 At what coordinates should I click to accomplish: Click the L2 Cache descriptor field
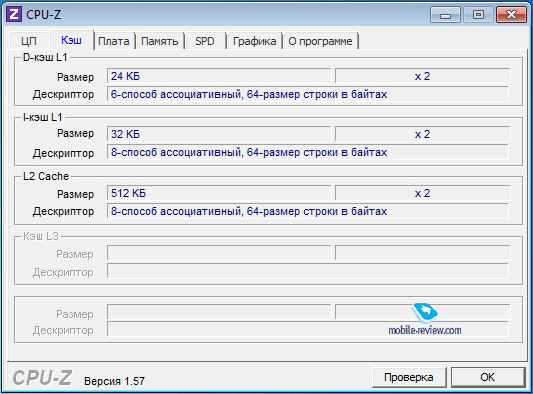308,211
